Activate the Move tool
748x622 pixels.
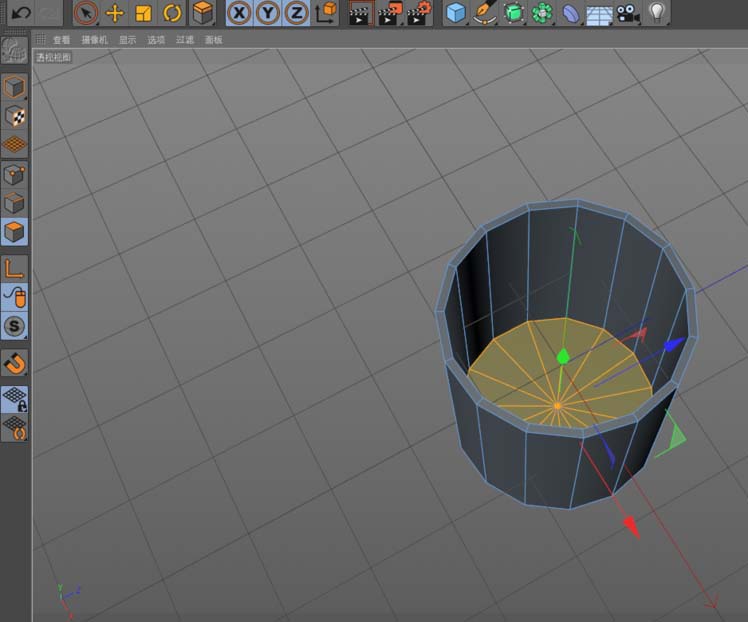tap(114, 13)
